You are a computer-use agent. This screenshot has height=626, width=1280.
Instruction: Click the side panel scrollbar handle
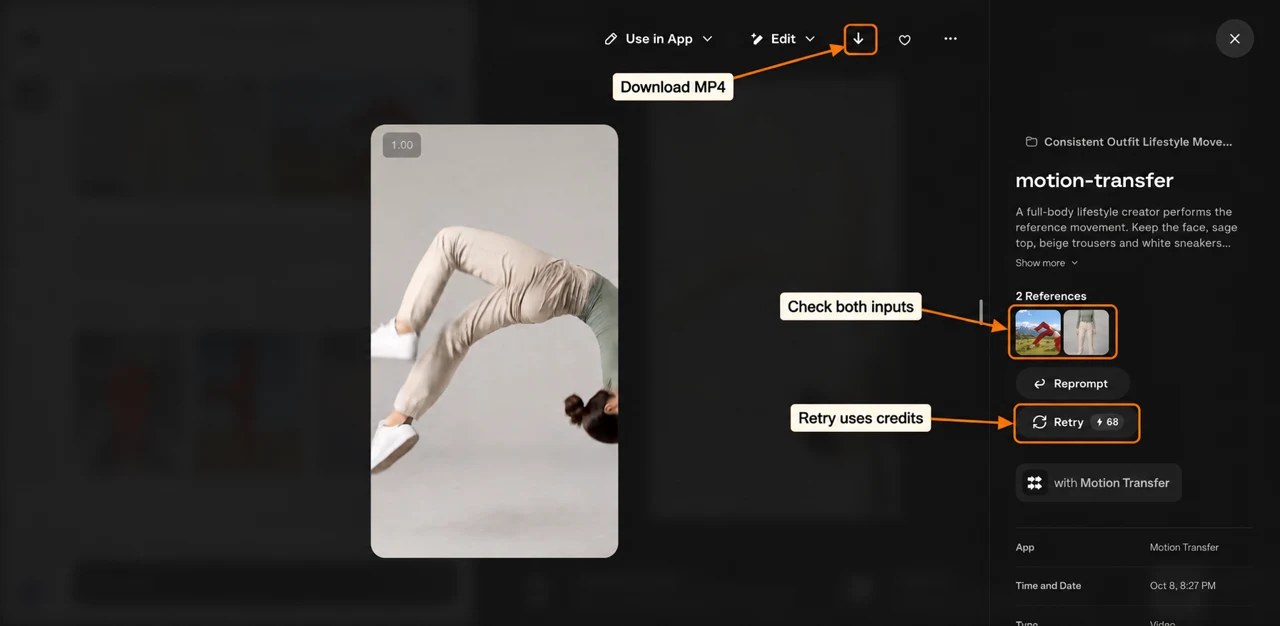981,313
